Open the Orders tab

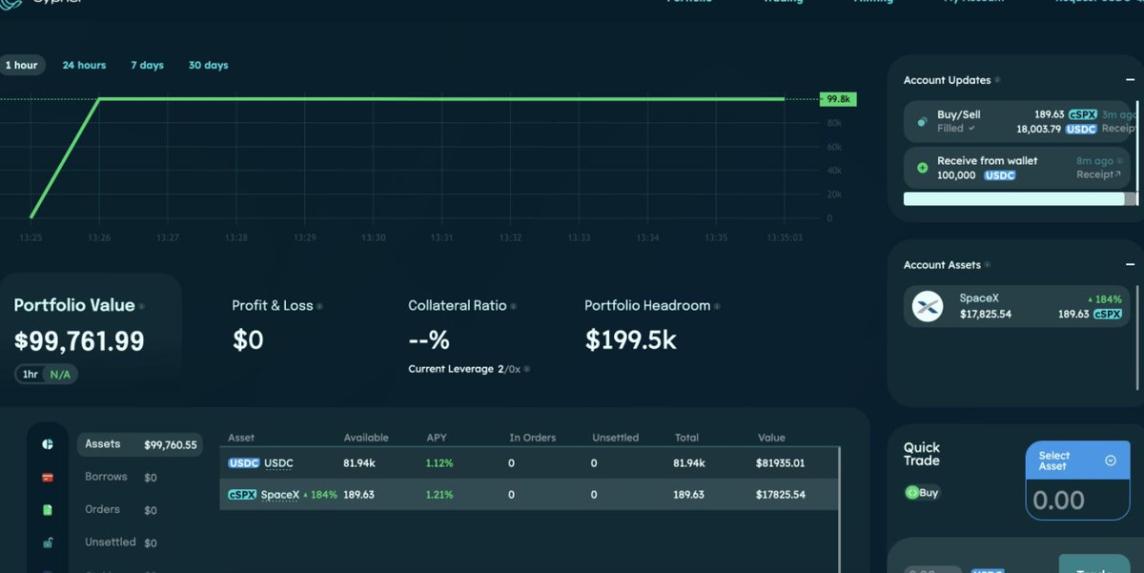121,509
